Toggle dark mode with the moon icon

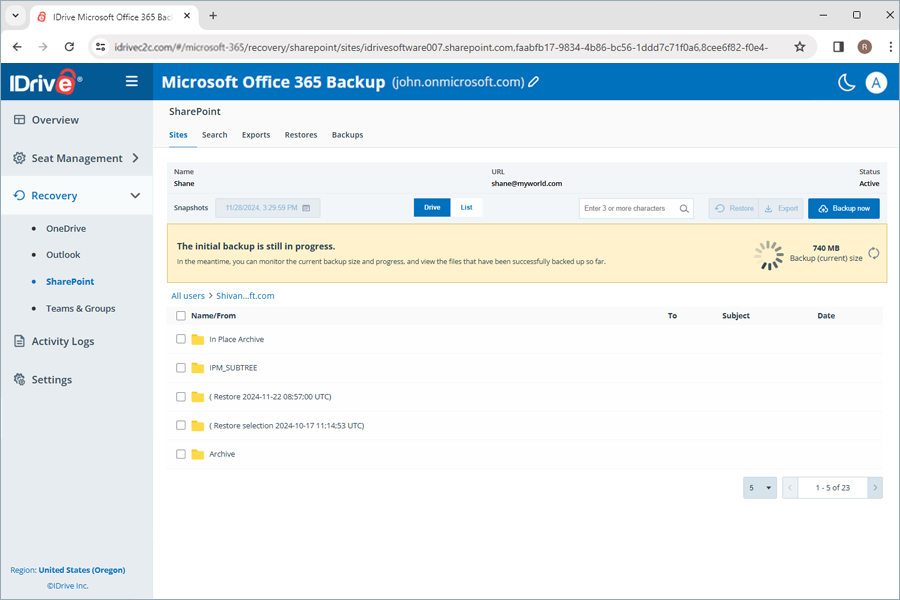click(844, 82)
